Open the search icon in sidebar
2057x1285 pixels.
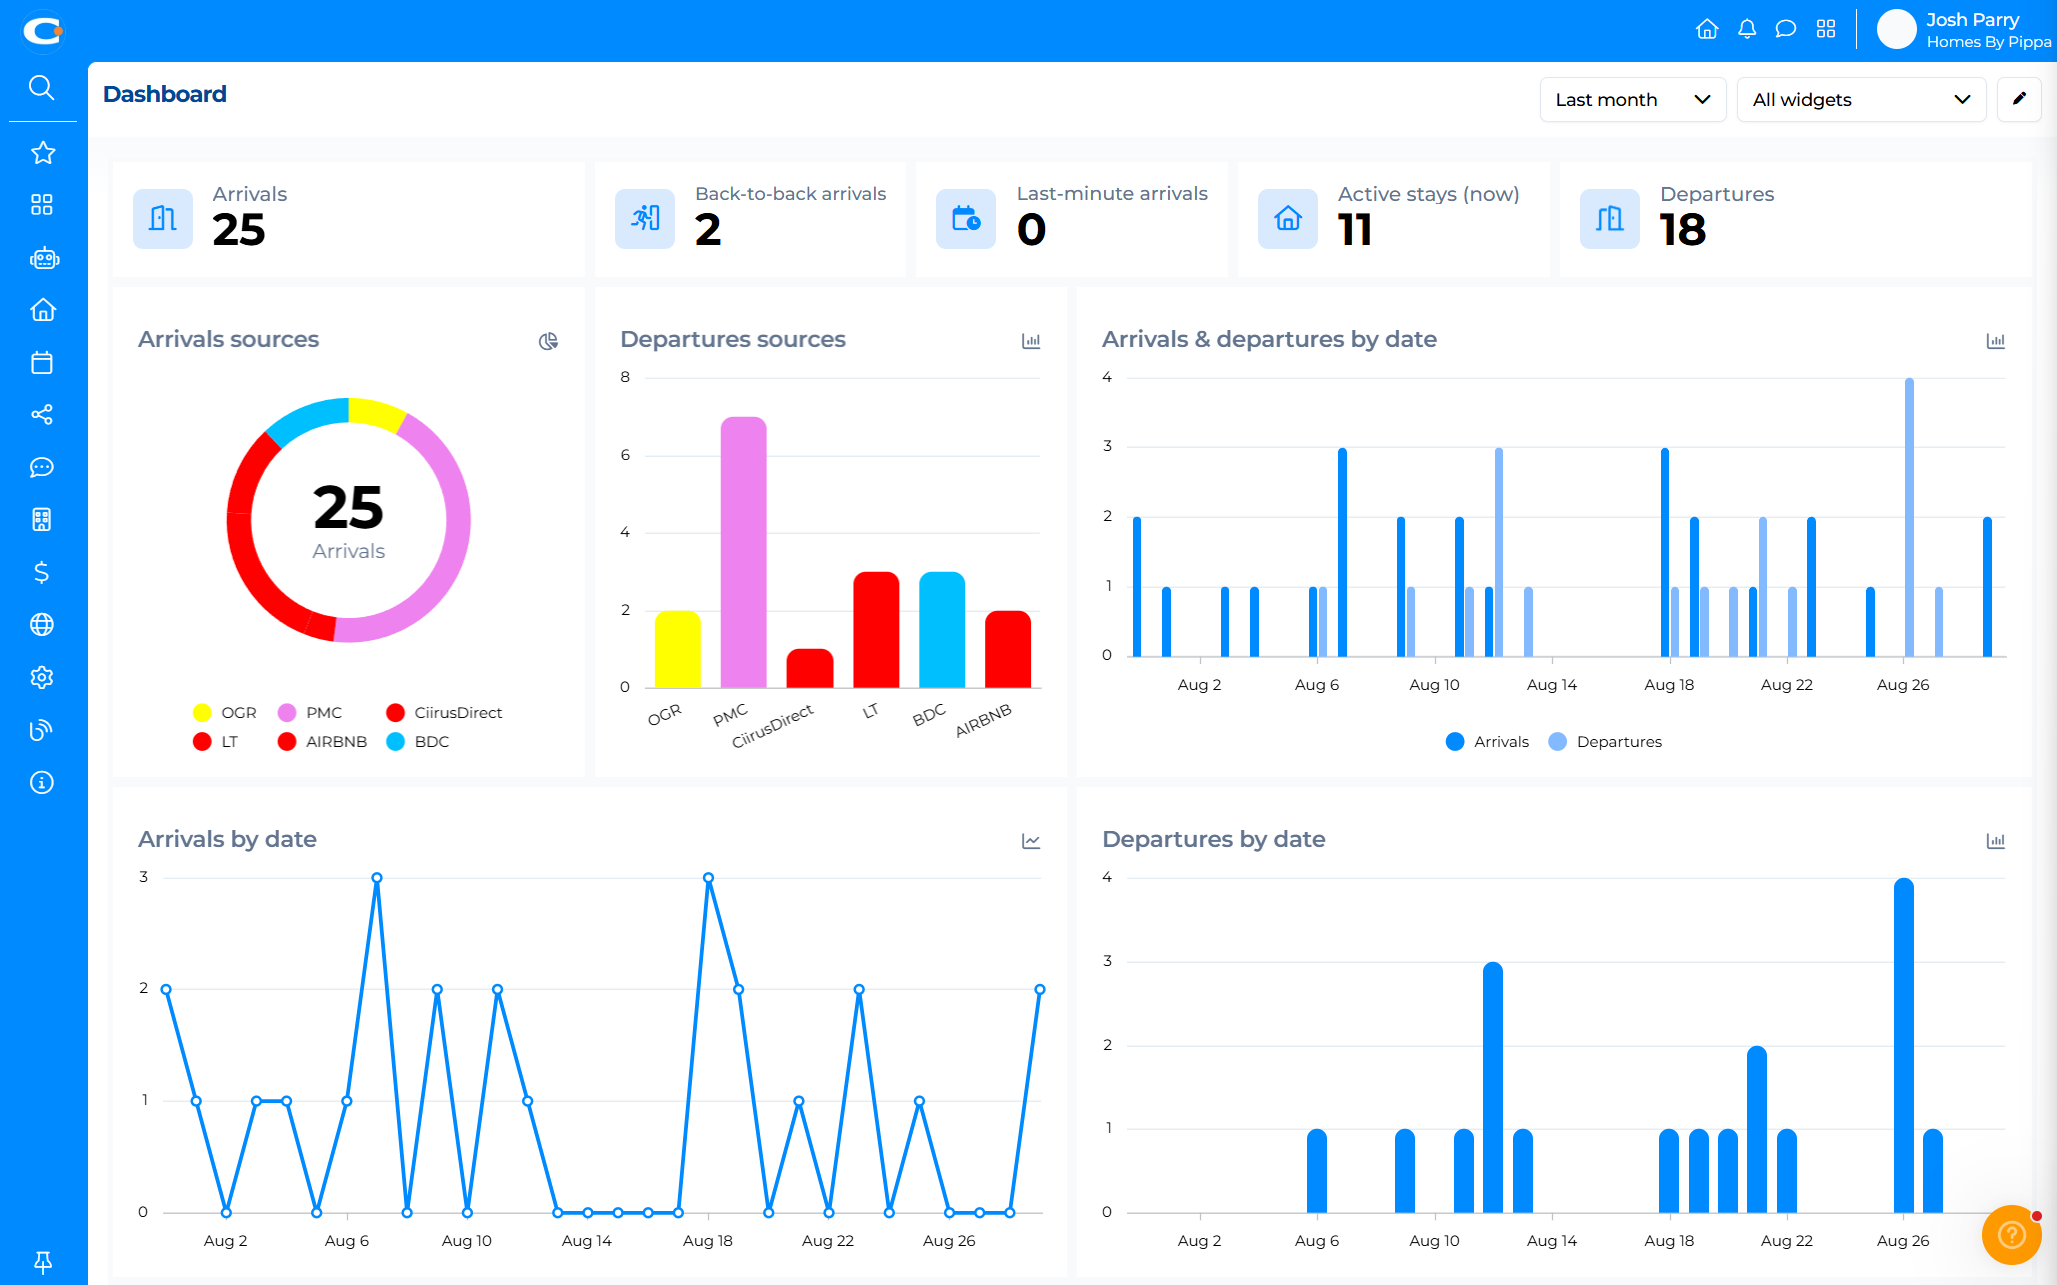(41, 88)
